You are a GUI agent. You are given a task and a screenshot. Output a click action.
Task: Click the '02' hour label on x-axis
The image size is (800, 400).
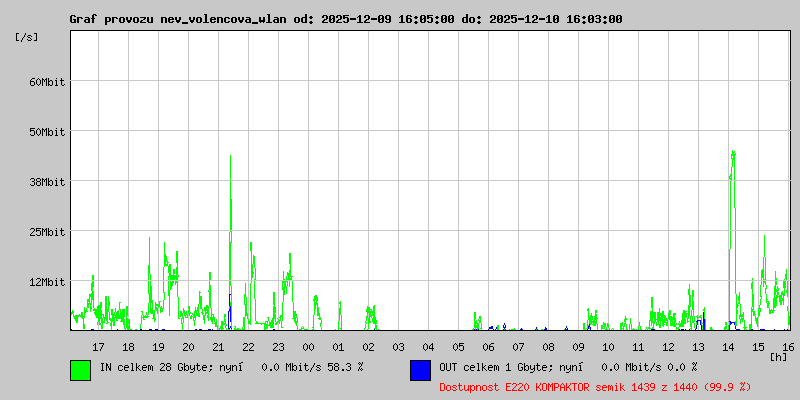click(368, 347)
